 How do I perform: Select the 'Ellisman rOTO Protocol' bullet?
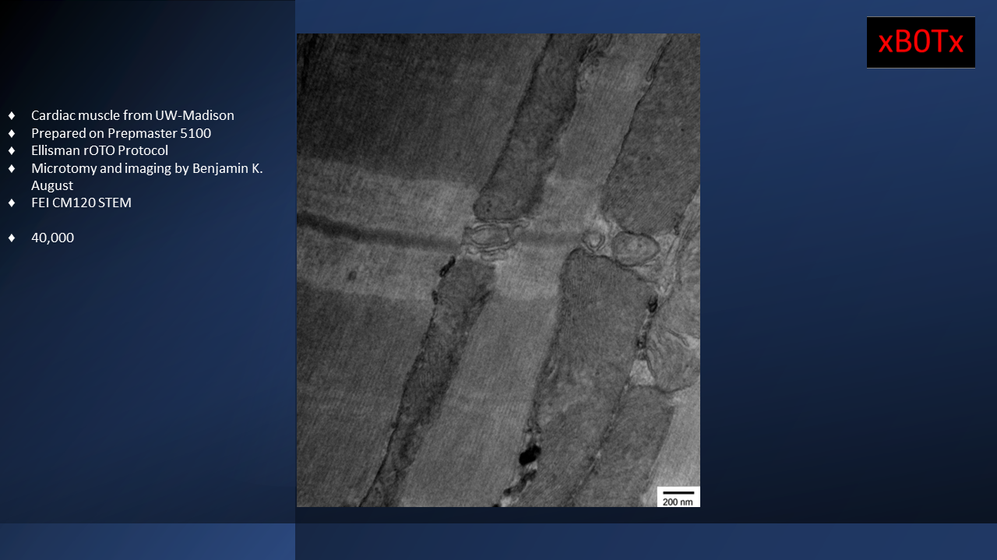[100, 151]
